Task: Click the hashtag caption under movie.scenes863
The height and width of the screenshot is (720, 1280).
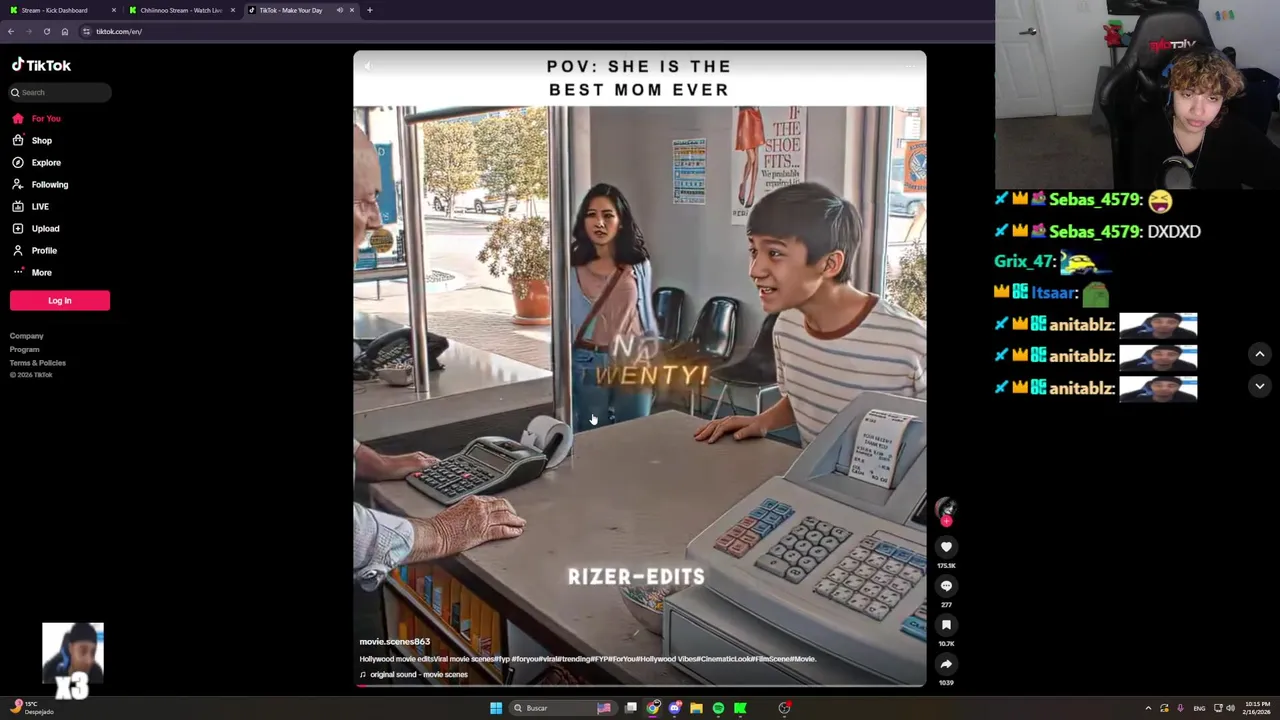Action: (x=588, y=659)
